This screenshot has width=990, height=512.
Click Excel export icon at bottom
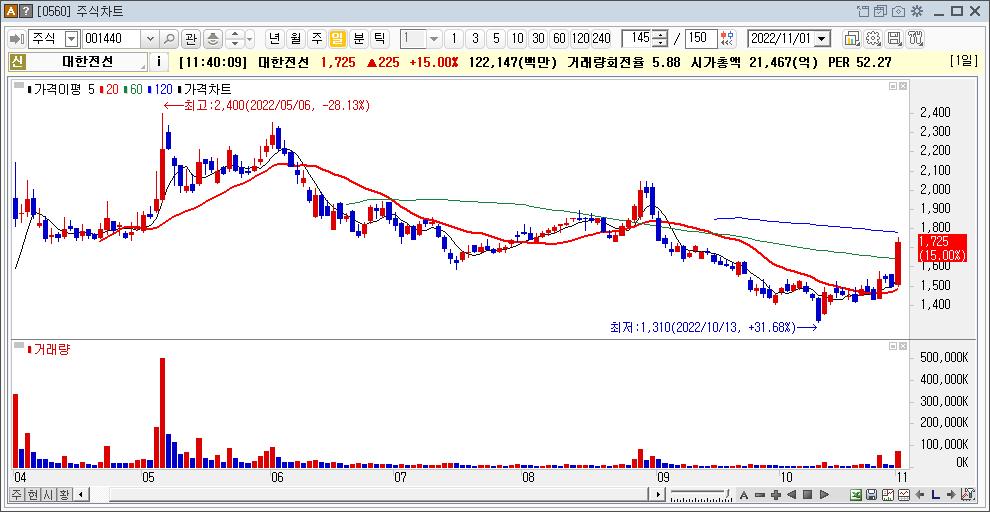click(855, 494)
